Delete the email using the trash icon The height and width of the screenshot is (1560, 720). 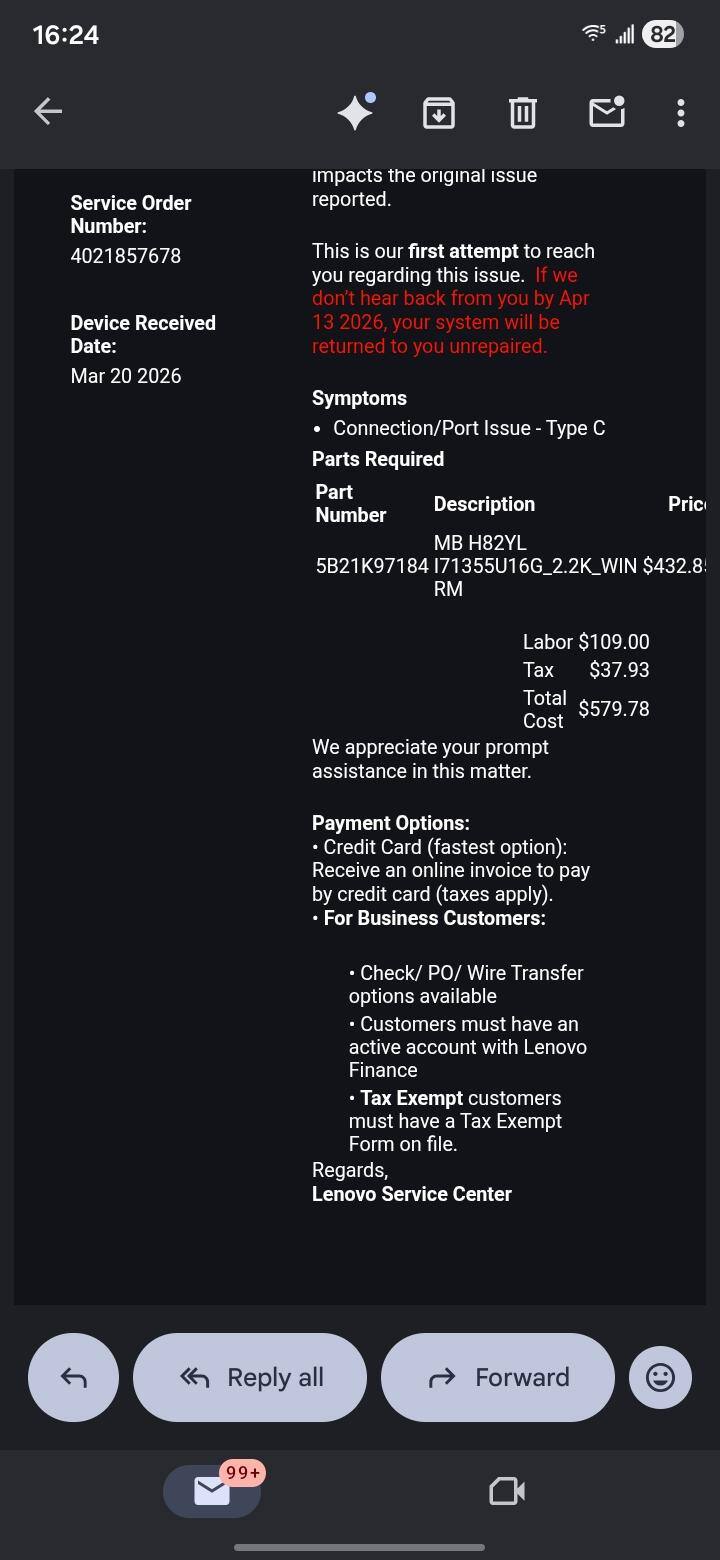point(522,113)
